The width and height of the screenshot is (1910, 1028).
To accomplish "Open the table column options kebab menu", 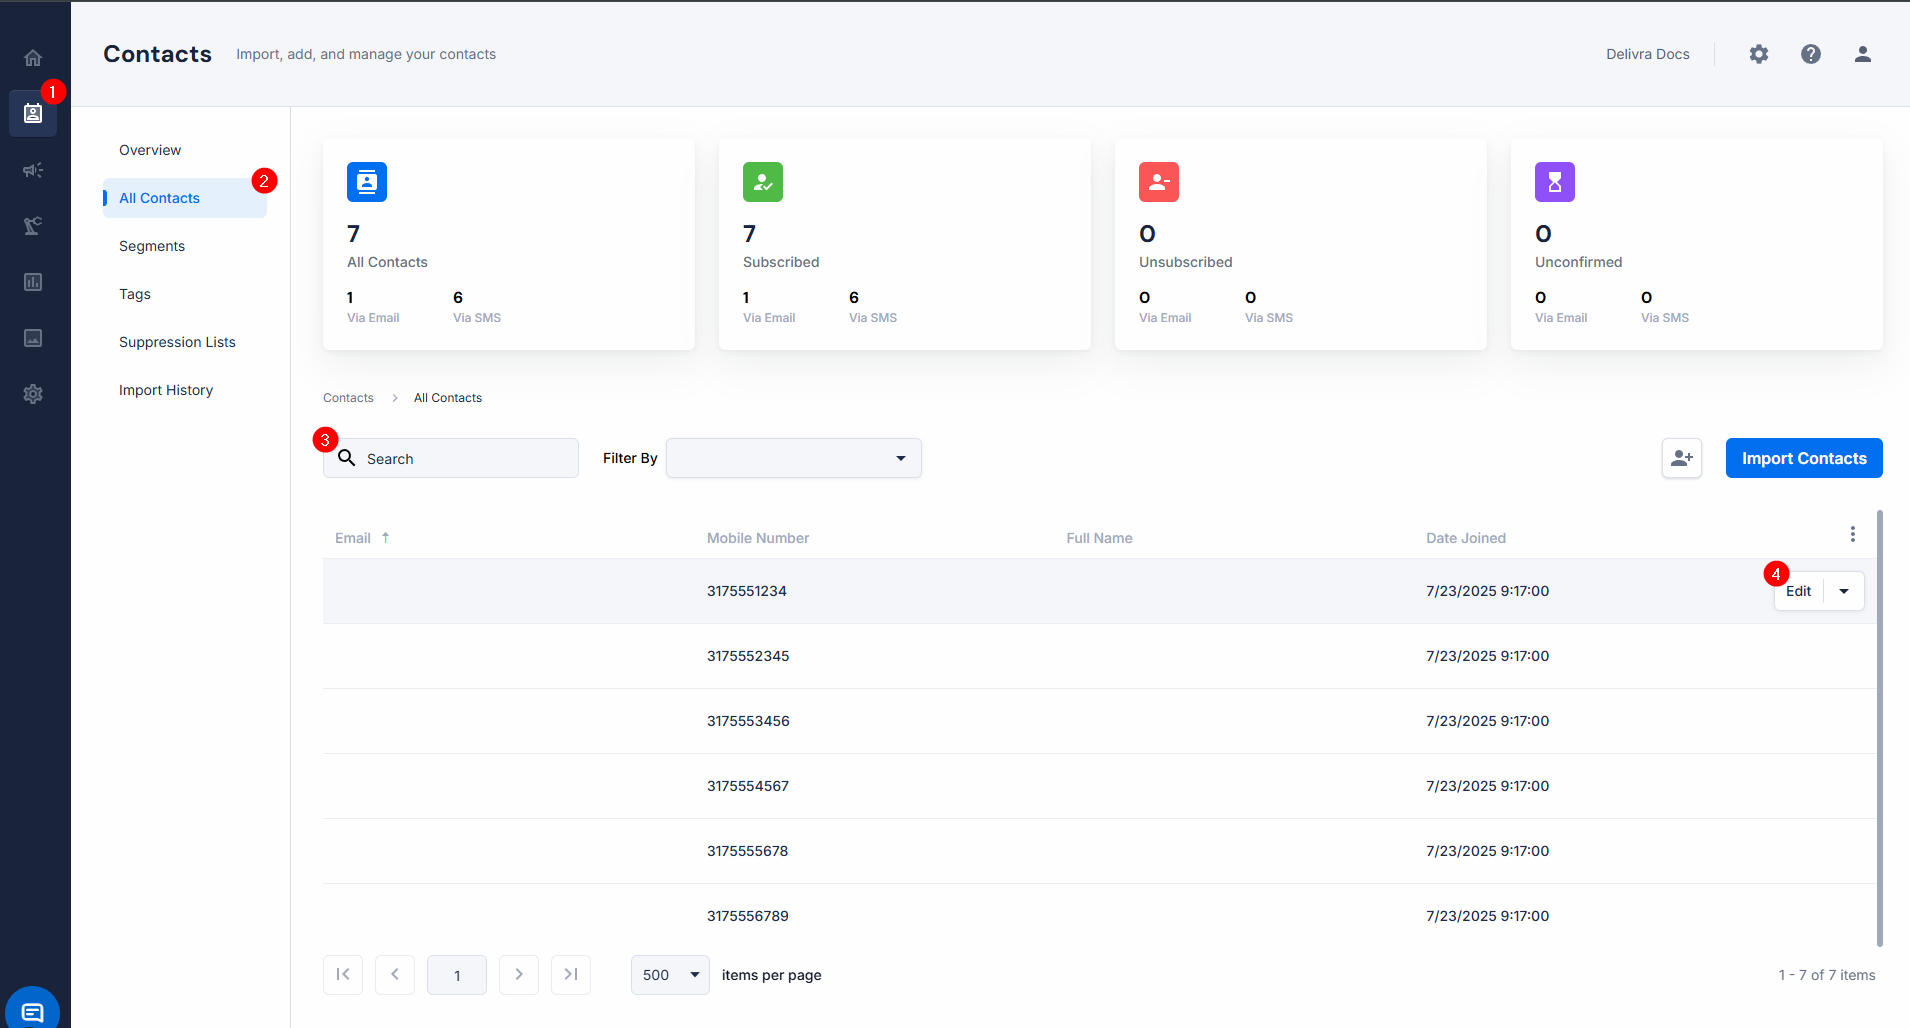I will tap(1853, 534).
